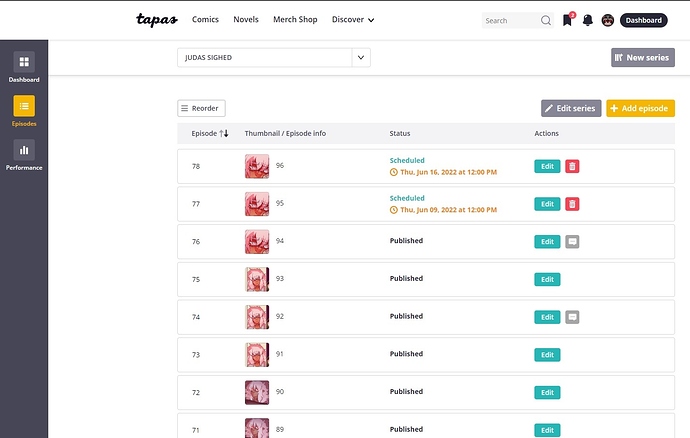Viewport: 690px width, 438px height.
Task: Delete scheduled episode 77 via trash icon
Action: pyautogui.click(x=572, y=204)
